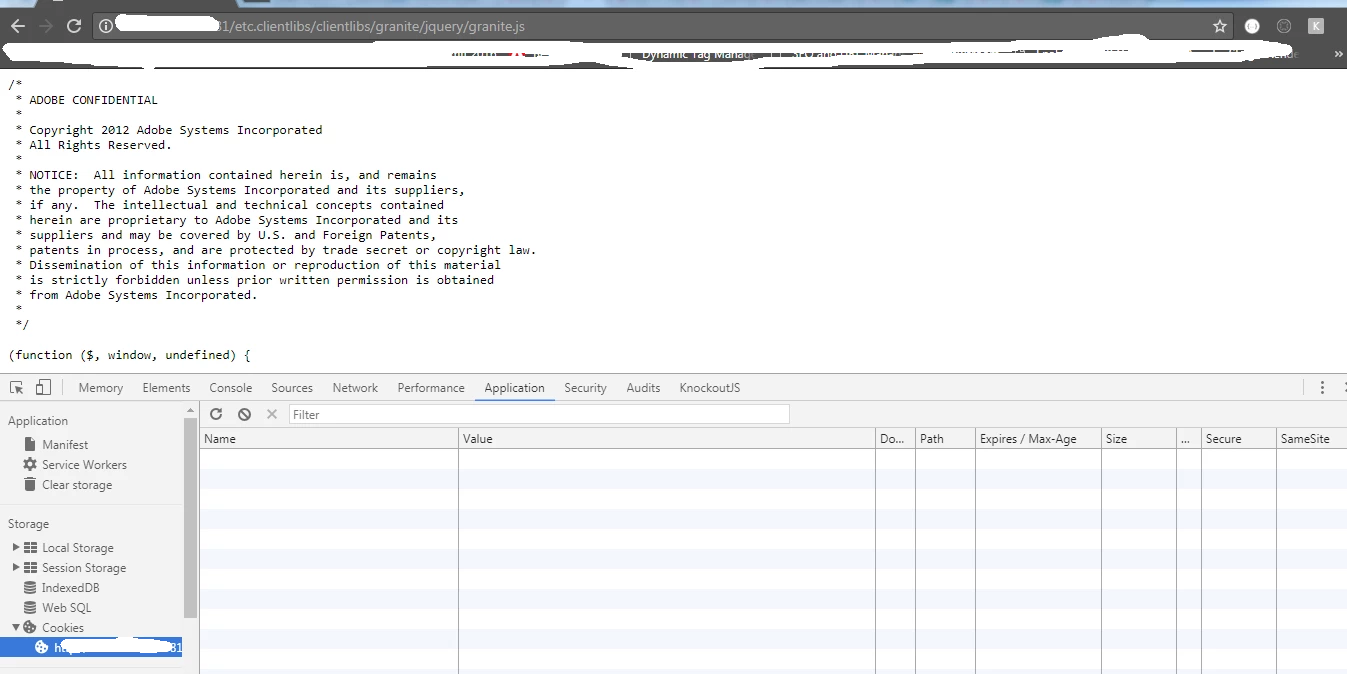The width and height of the screenshot is (1347, 674).
Task: Sort by the Secure column header
Action: coord(1239,438)
